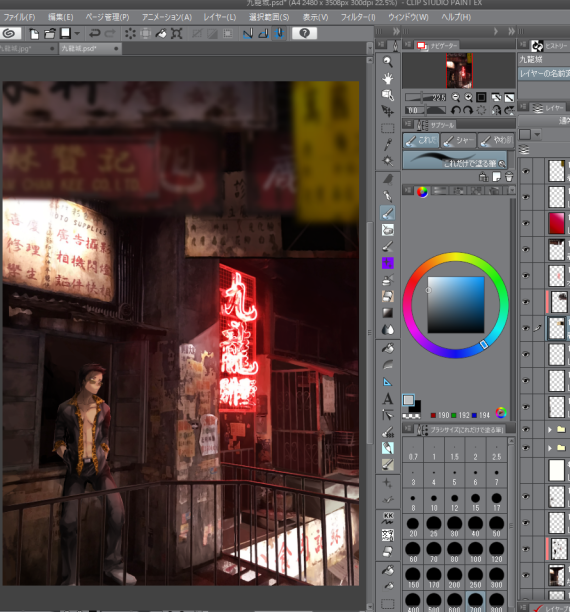The width and height of the screenshot is (570, 612).
Task: Select the KK squiggle tool icon
Action: 388,518
